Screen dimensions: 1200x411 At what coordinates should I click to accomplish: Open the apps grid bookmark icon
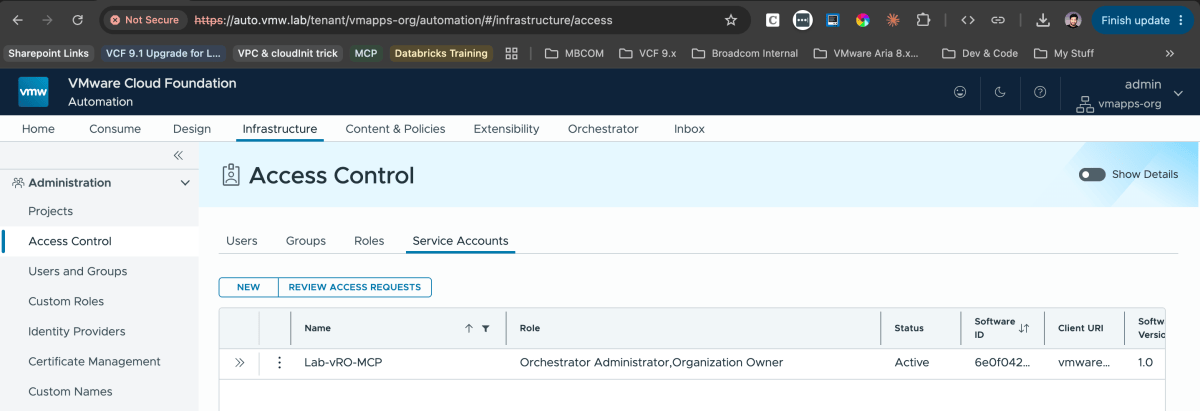coord(512,53)
